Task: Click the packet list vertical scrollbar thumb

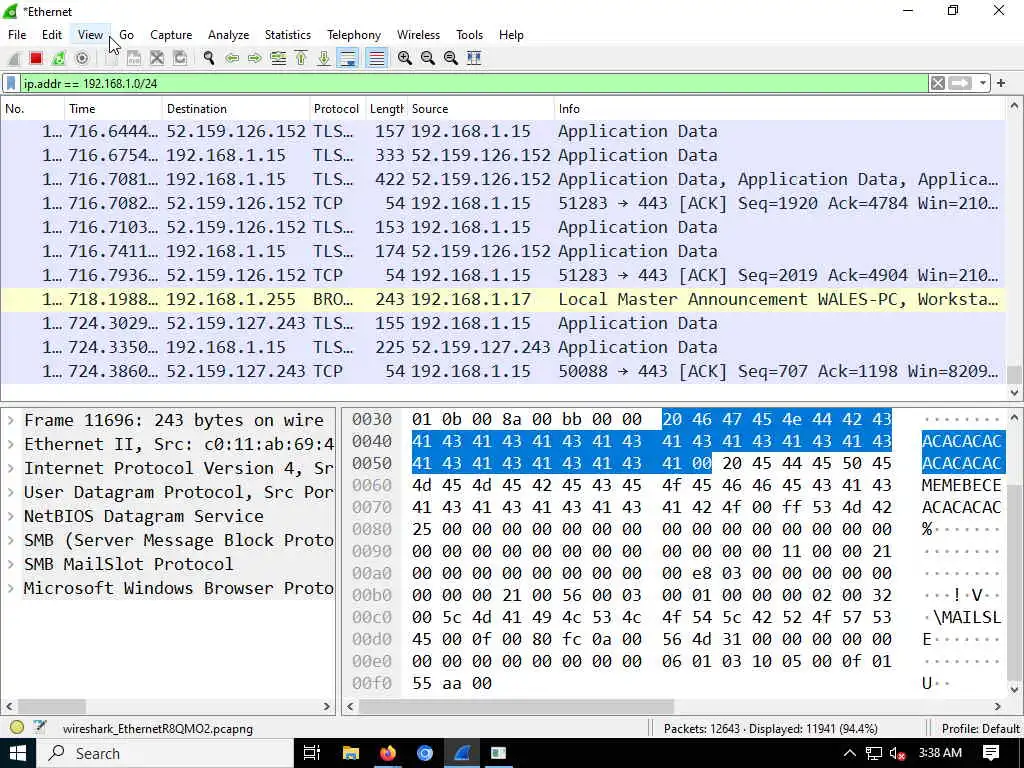Action: point(1014,374)
